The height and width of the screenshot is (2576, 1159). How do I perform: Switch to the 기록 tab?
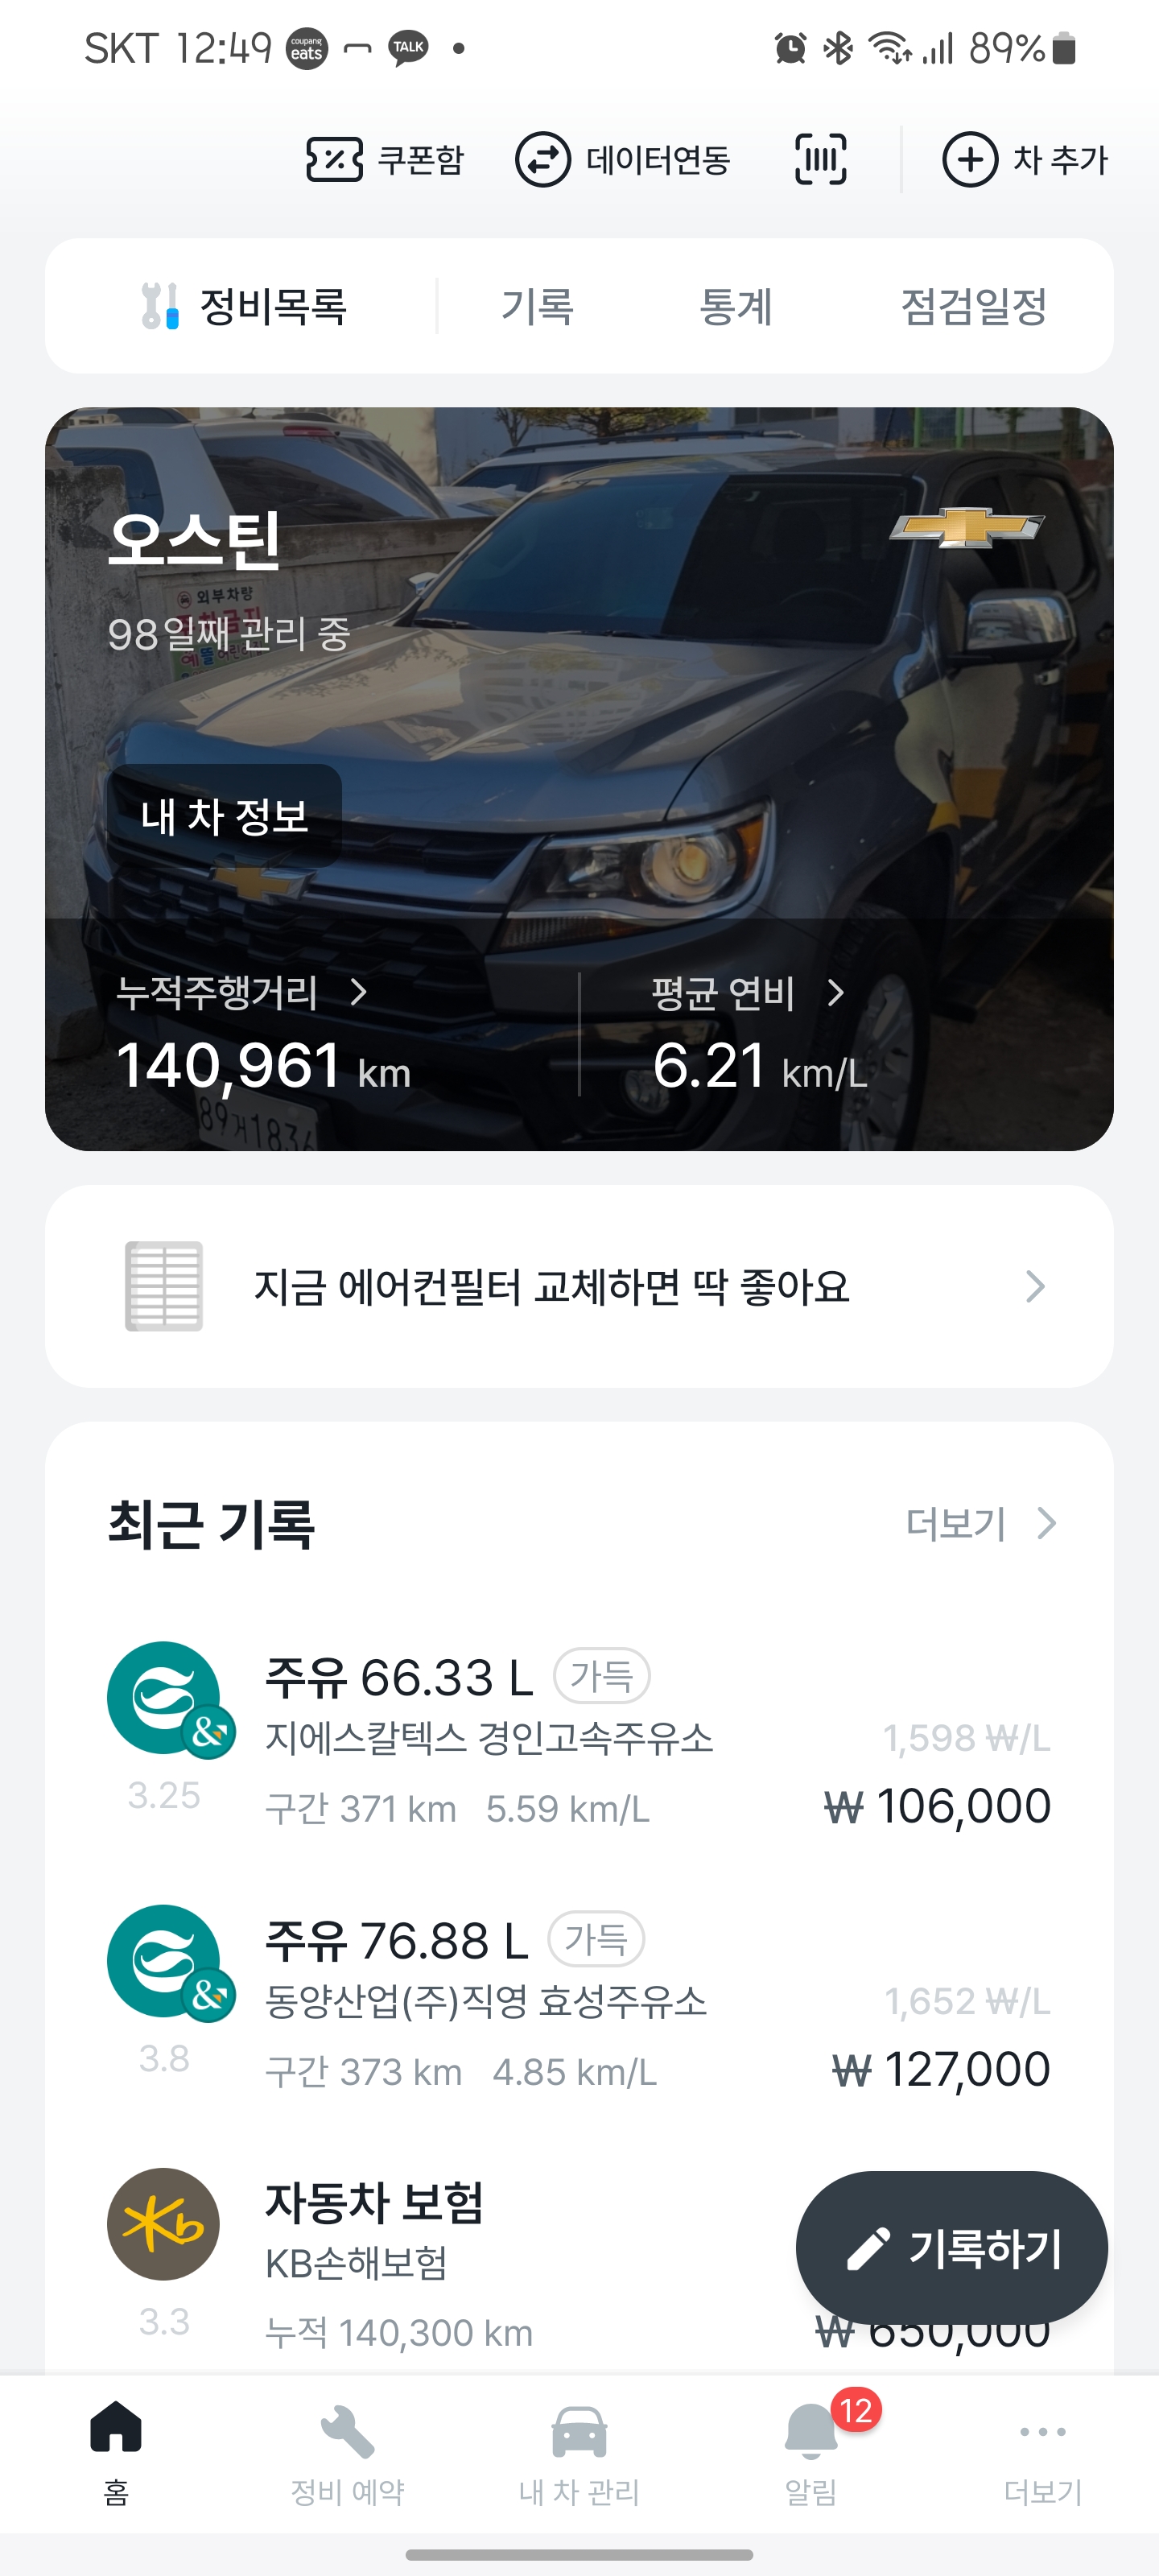[x=537, y=306]
